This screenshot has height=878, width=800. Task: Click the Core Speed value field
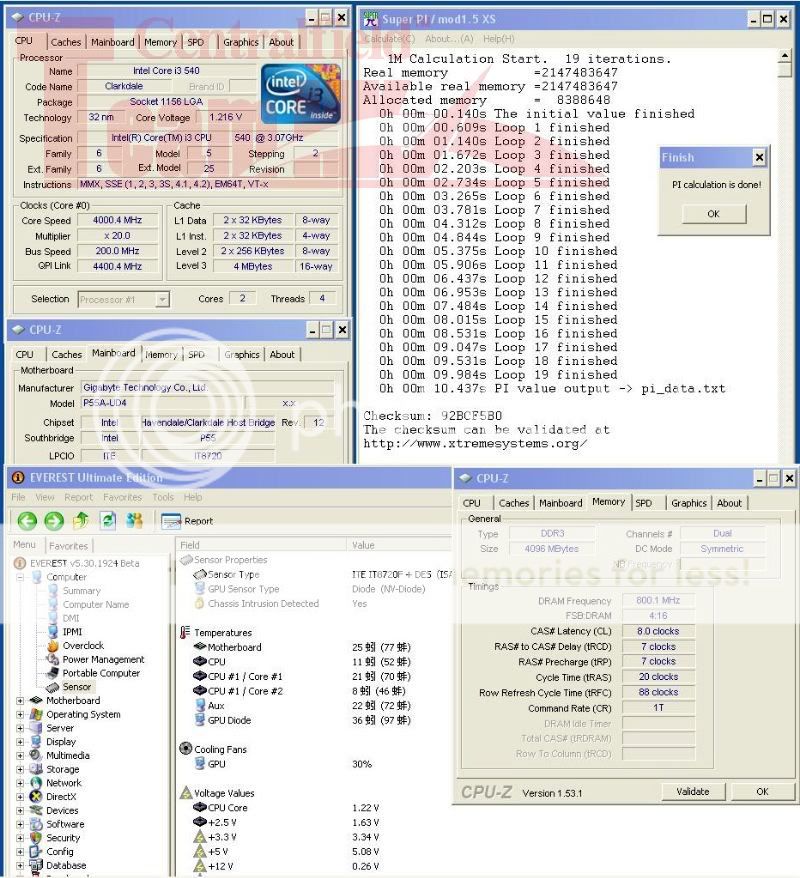click(117, 220)
